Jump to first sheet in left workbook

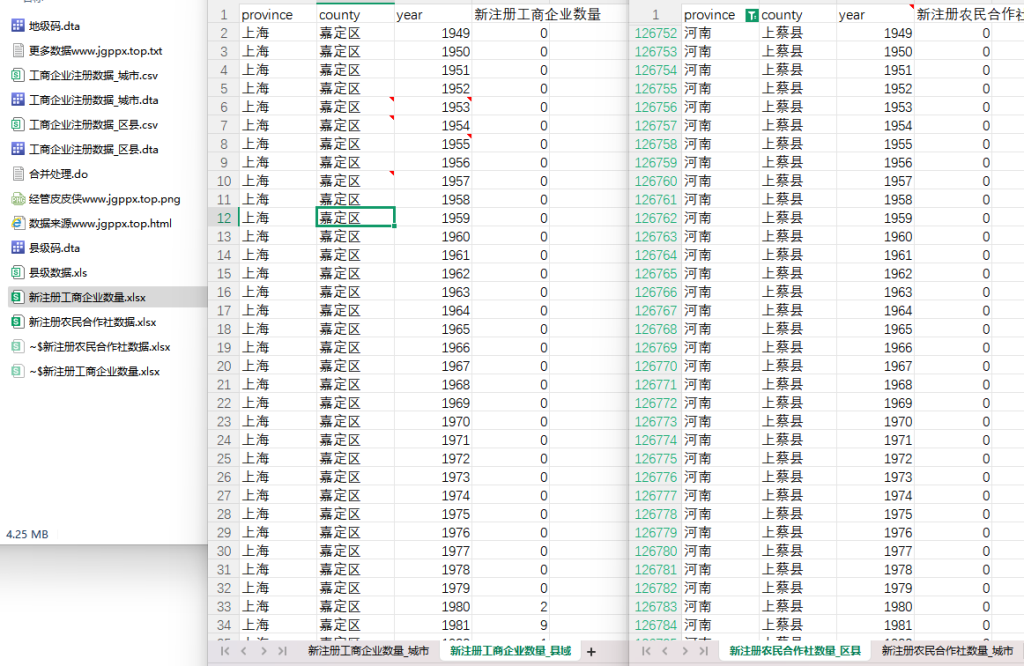[x=225, y=651]
